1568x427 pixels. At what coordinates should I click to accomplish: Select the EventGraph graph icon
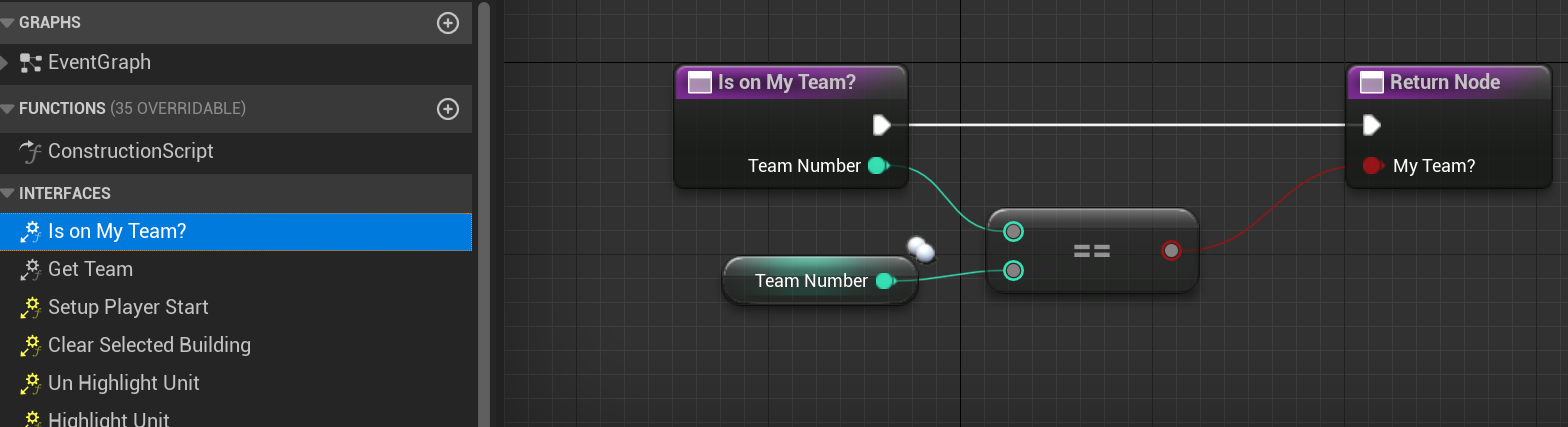click(30, 63)
